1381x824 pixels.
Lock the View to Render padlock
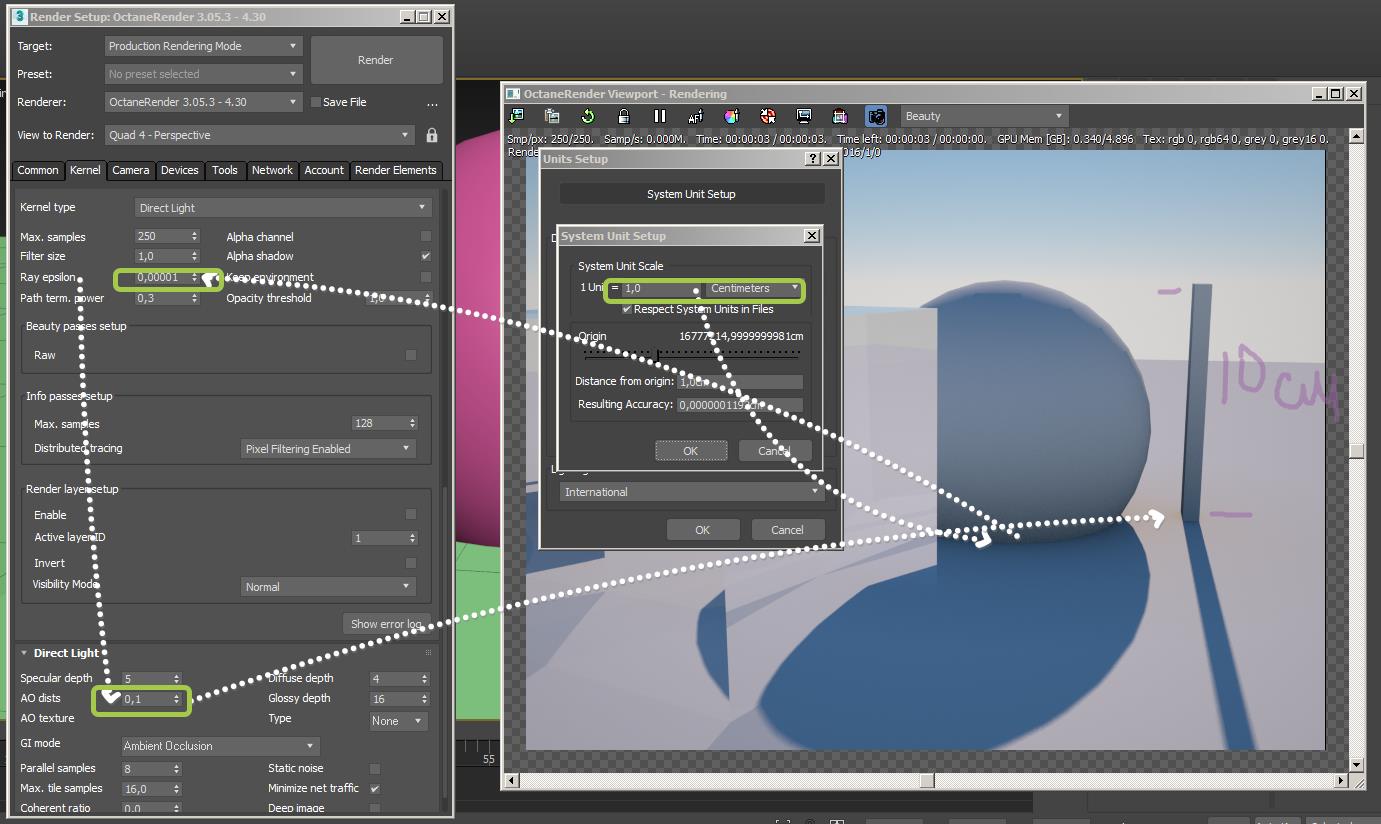(x=432, y=135)
